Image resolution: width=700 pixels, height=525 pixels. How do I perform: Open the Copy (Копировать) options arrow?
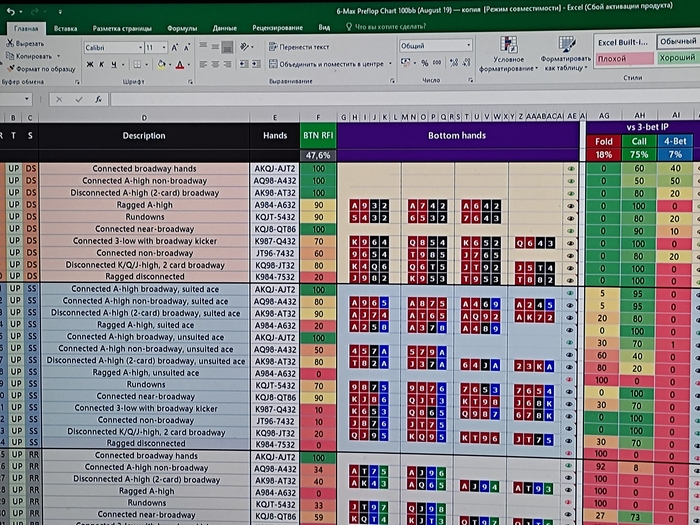[58, 56]
